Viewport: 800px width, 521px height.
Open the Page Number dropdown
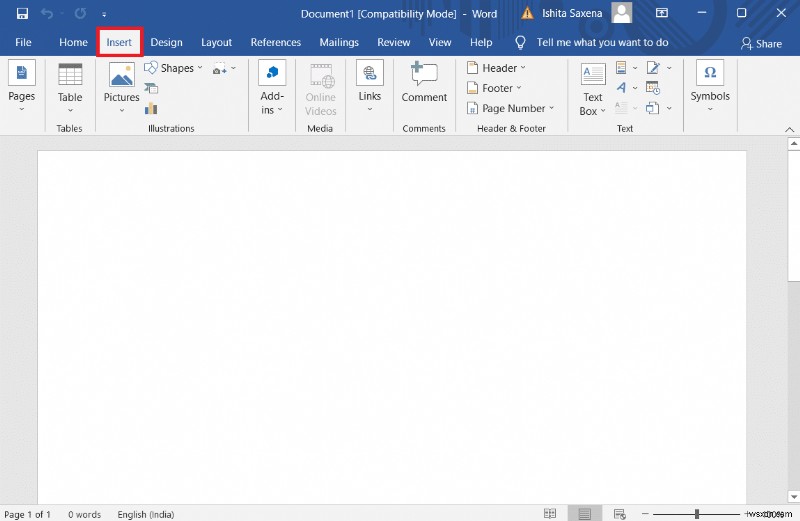pos(510,108)
